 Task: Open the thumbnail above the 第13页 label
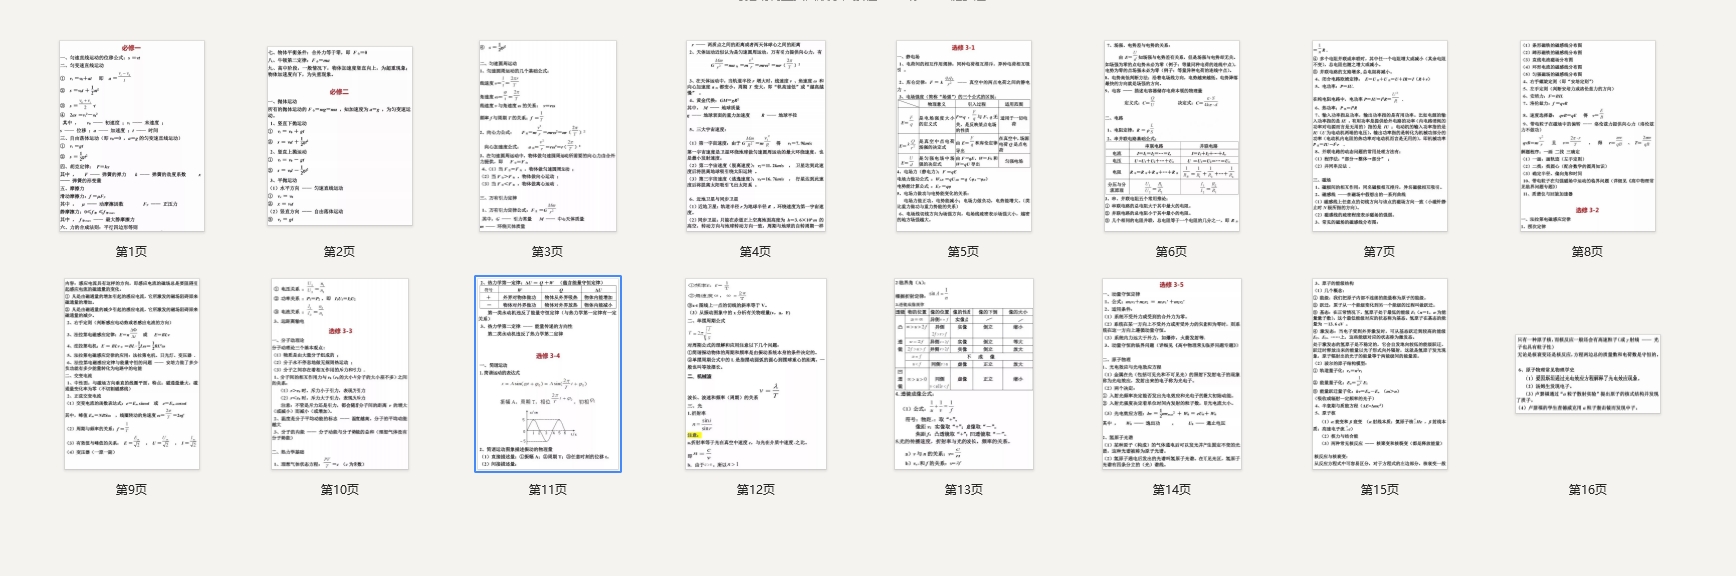(x=963, y=374)
